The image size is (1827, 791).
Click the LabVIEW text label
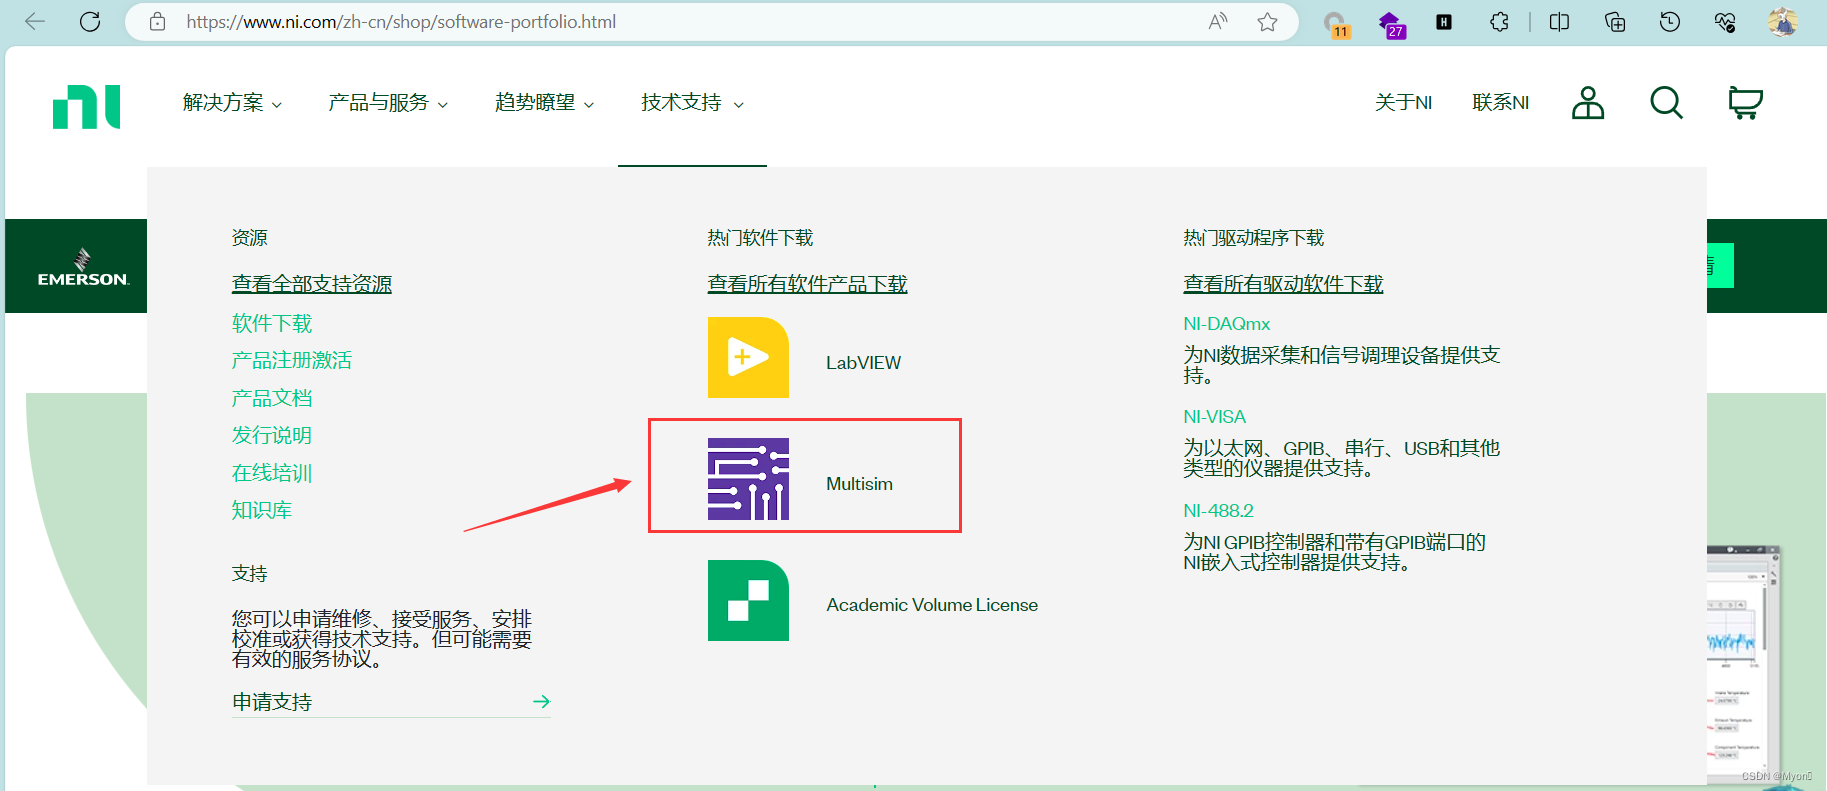pyautogui.click(x=863, y=363)
